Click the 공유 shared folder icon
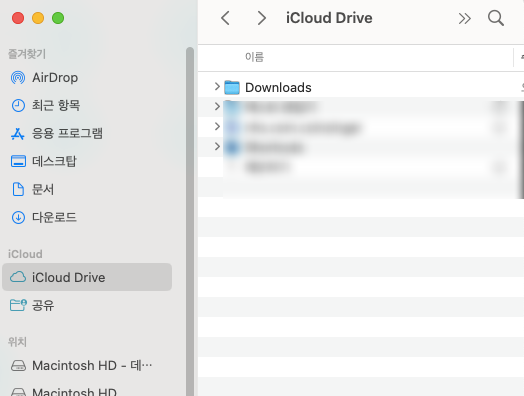 pyautogui.click(x=18, y=305)
